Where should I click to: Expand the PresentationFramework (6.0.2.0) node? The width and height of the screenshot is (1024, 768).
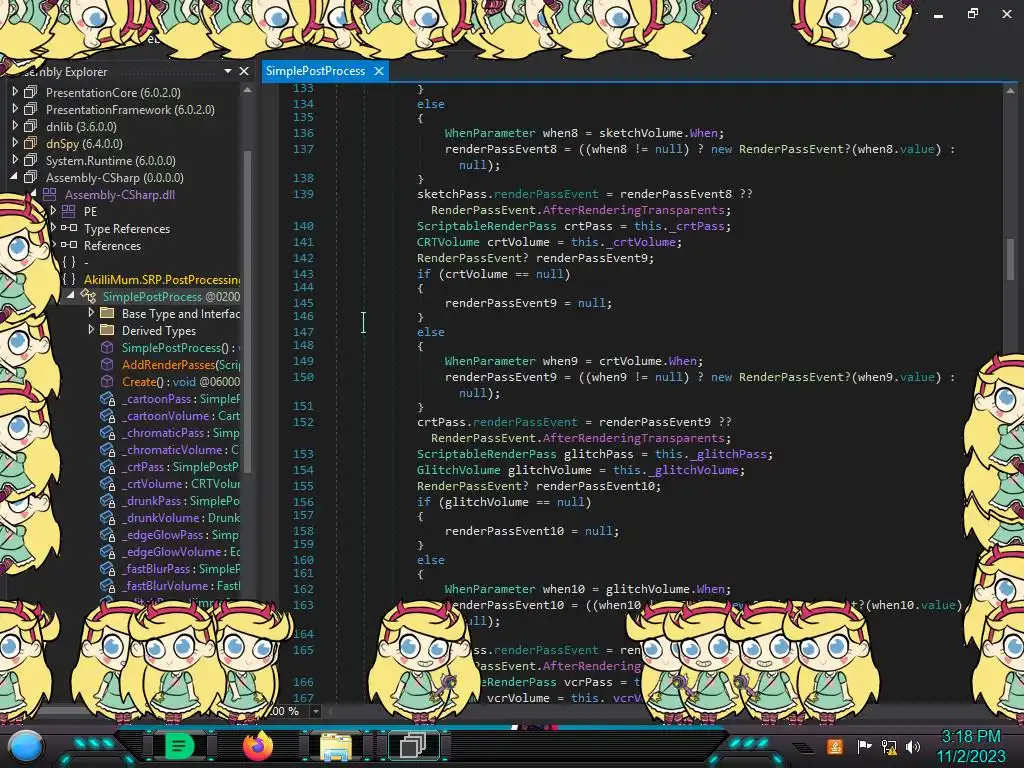[x=15, y=109]
